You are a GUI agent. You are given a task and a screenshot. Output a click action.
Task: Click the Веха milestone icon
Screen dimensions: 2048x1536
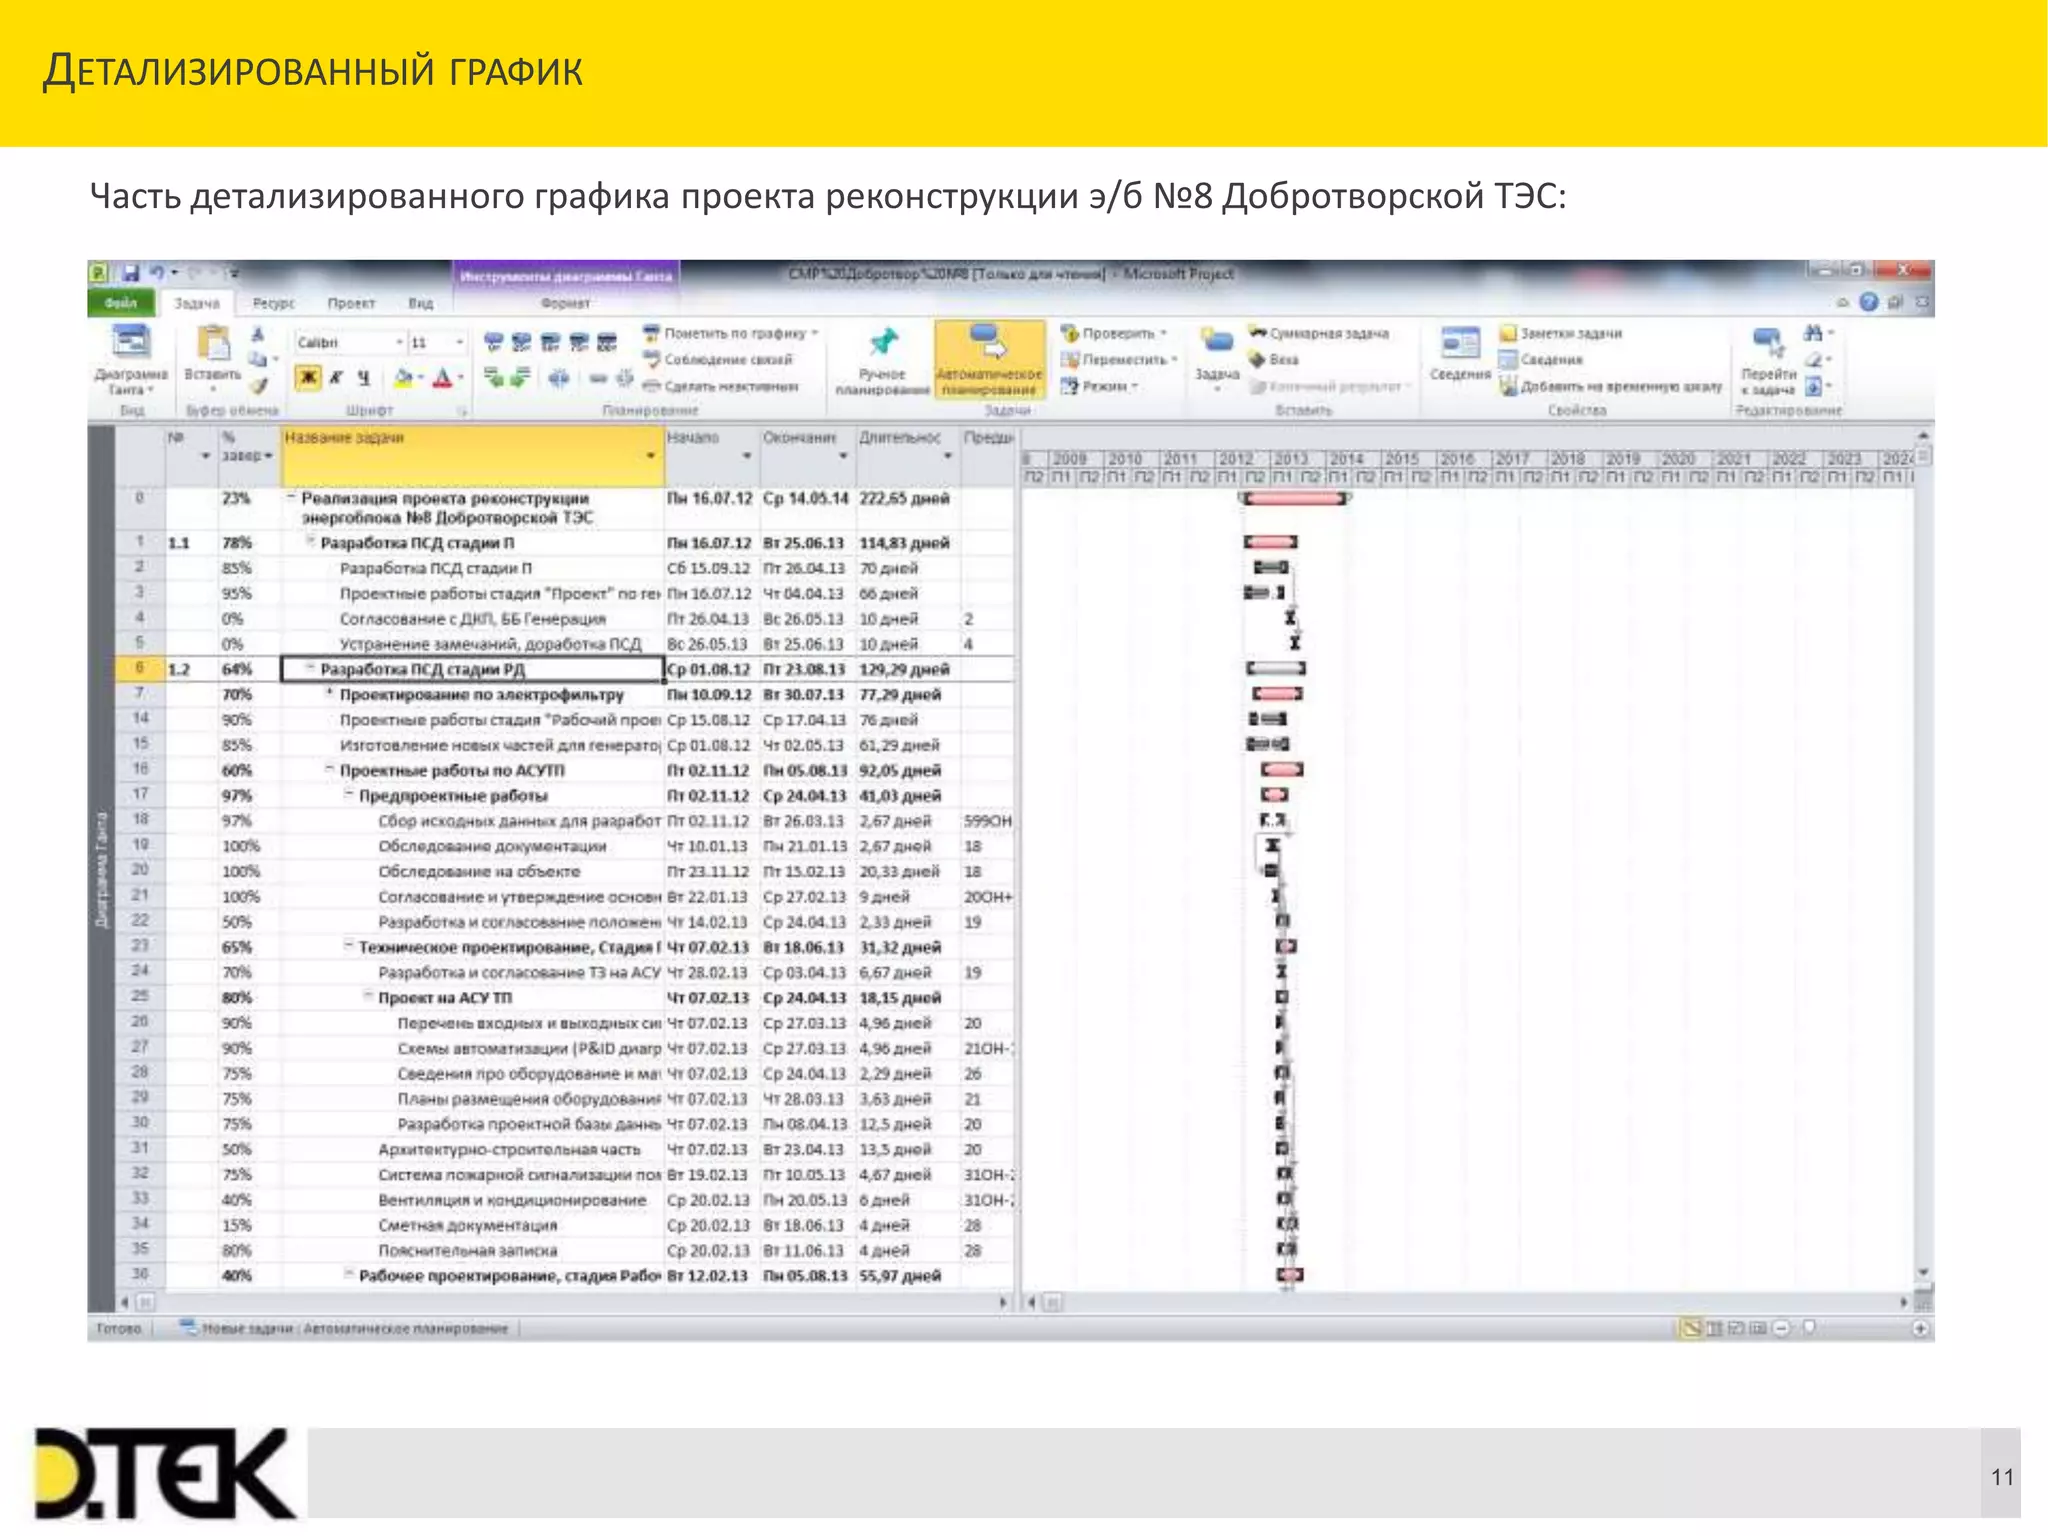click(1258, 360)
